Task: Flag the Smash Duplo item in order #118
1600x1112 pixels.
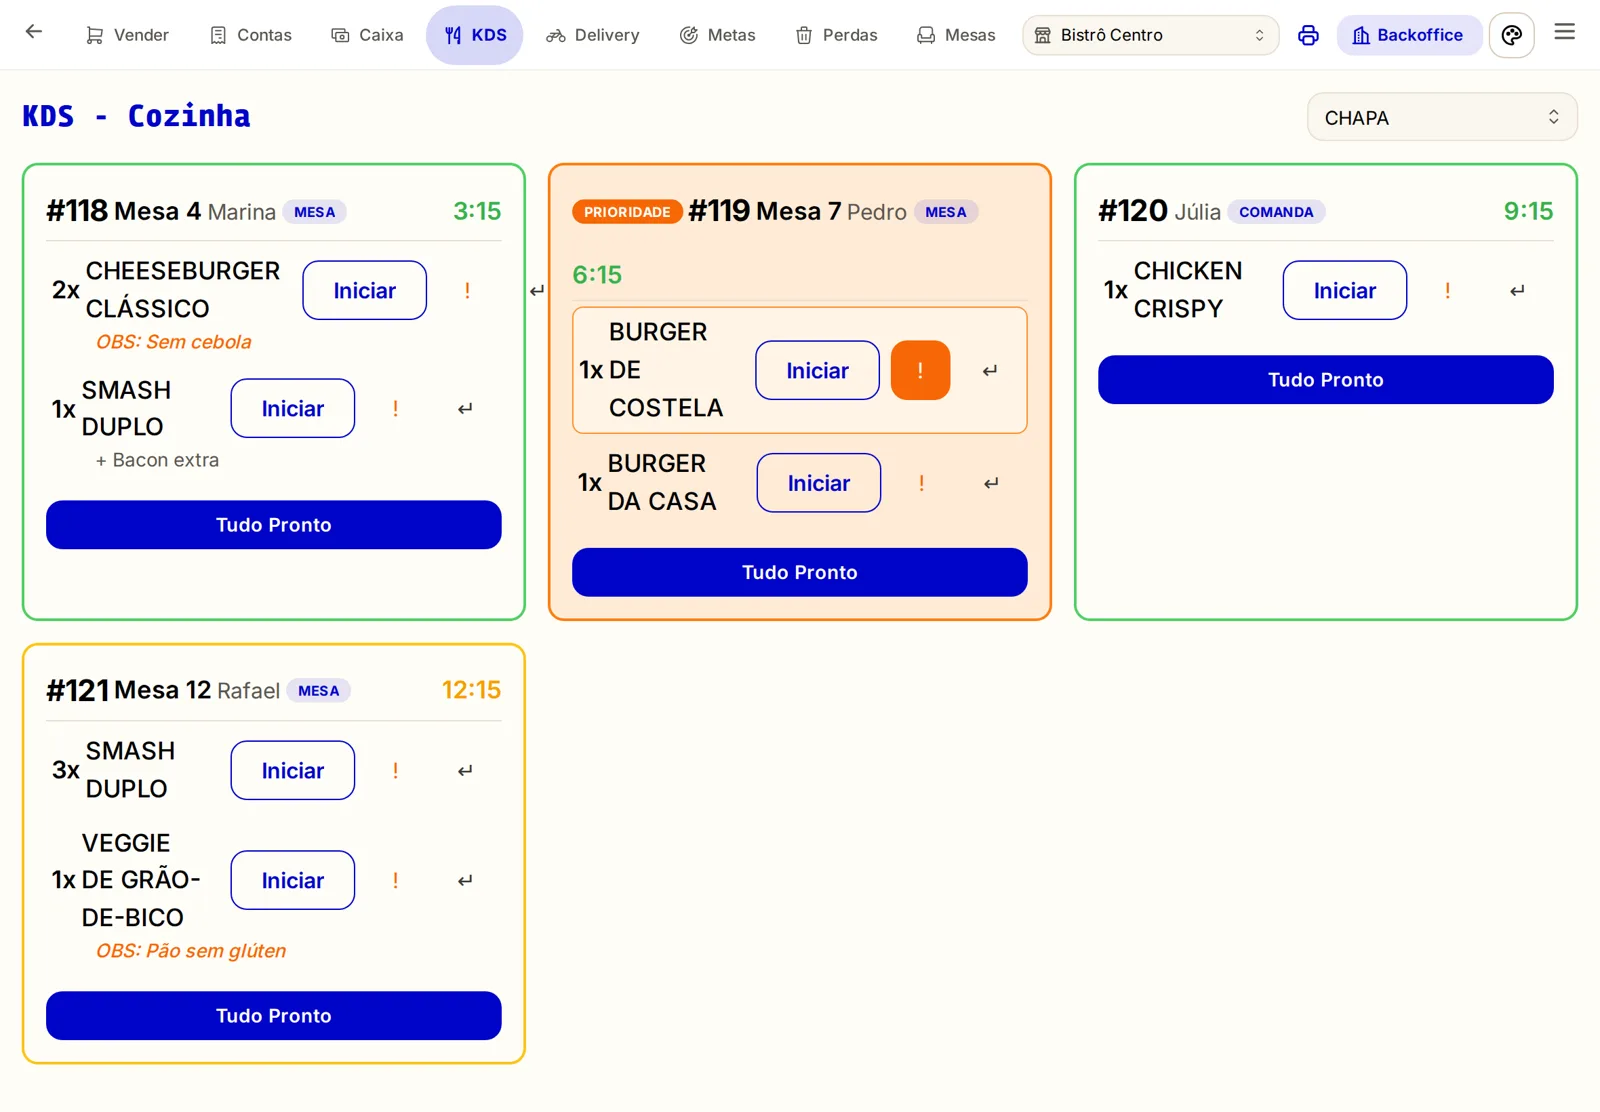Action: coord(396,409)
